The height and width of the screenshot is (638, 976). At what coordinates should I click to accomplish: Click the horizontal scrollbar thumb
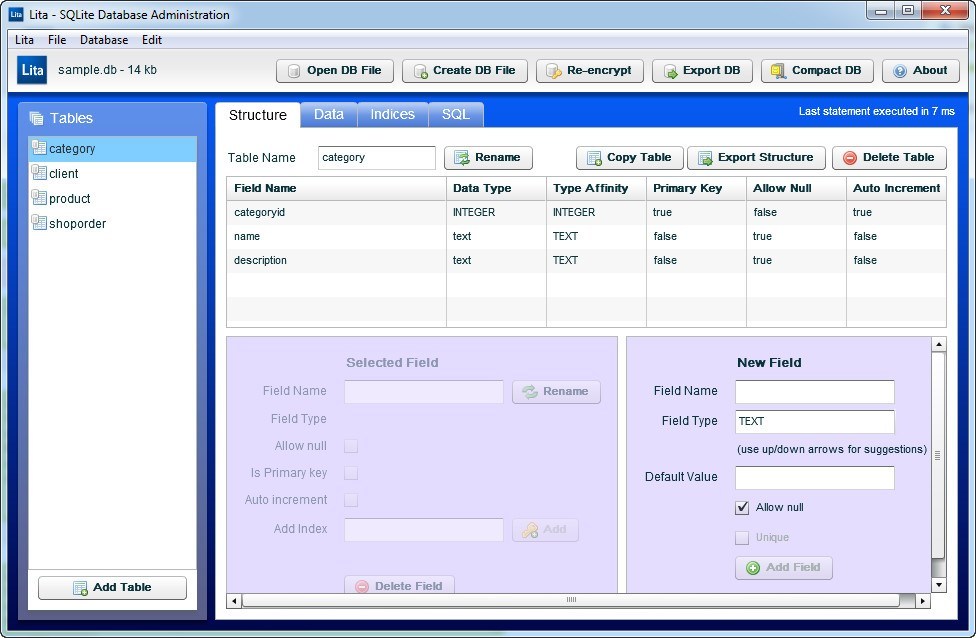click(x=570, y=600)
